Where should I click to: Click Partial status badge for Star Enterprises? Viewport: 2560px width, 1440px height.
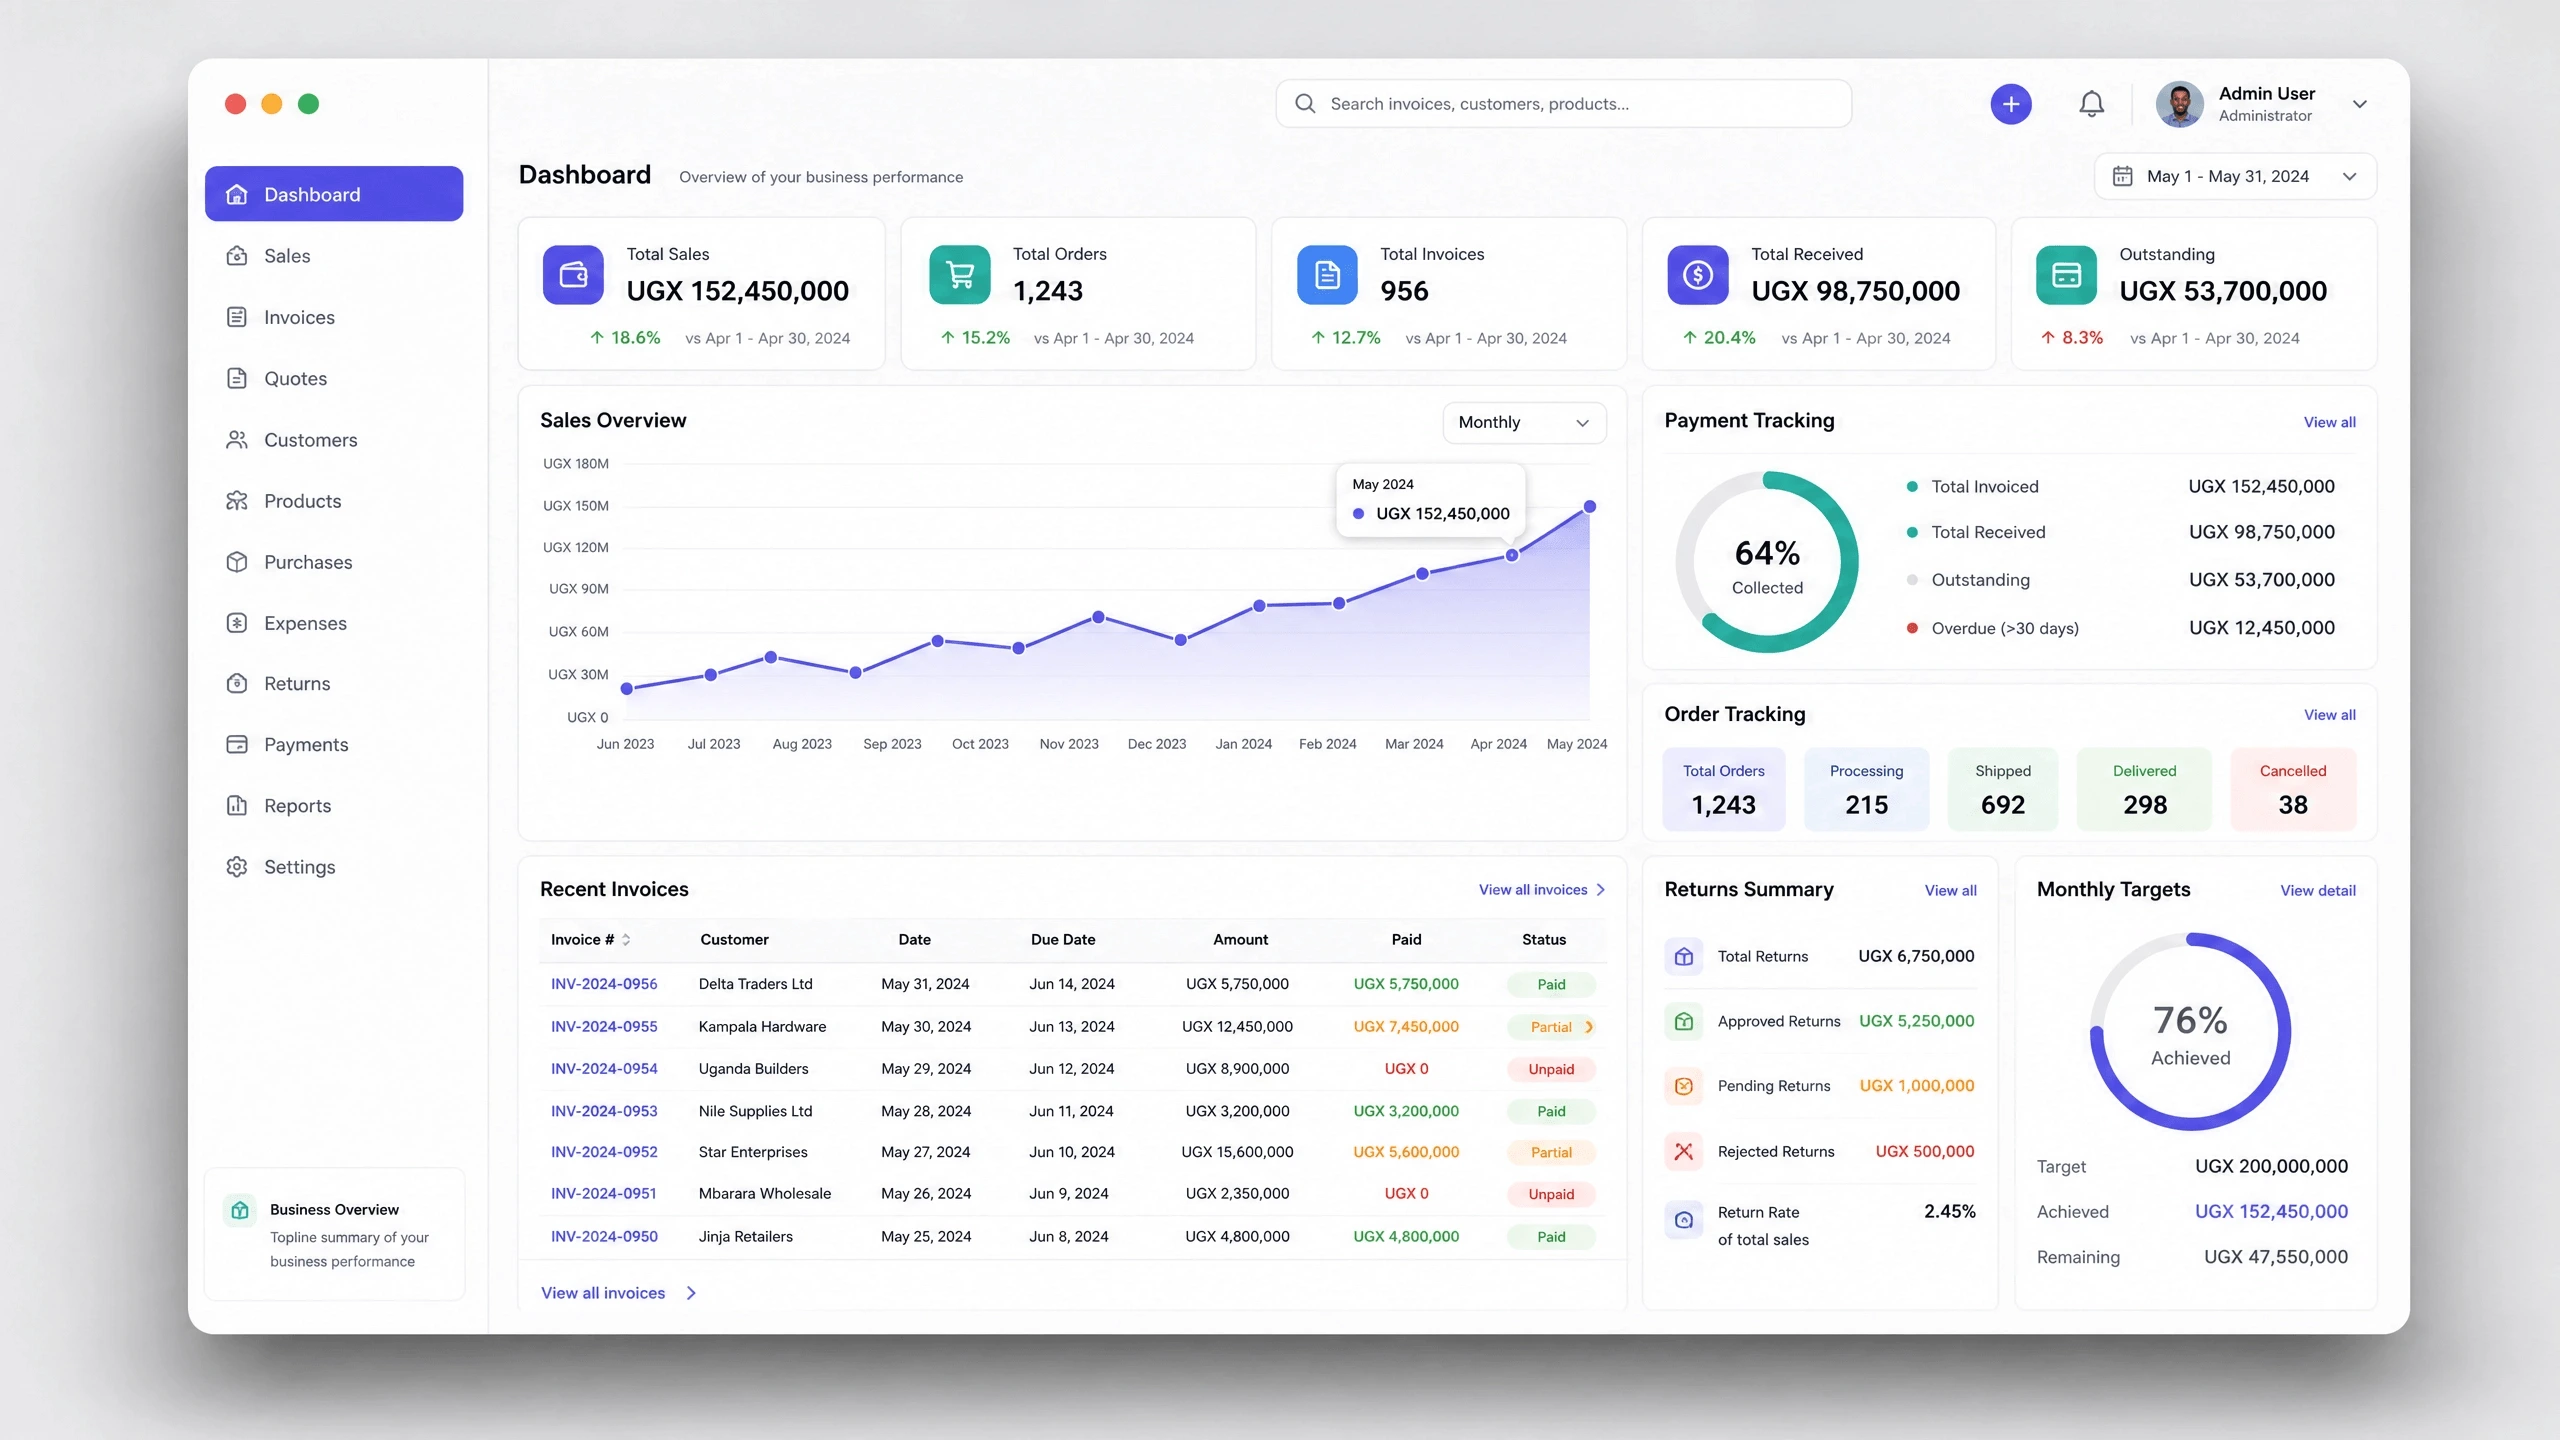[x=1551, y=1152]
